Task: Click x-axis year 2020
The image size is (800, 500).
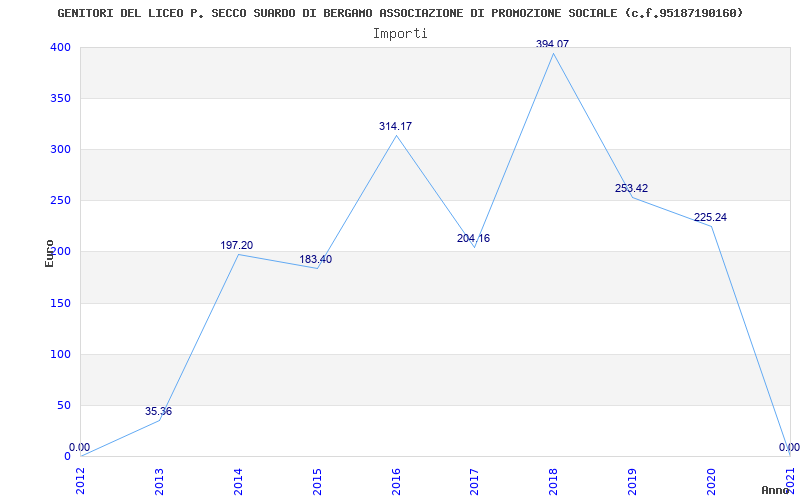Action: pyautogui.click(x=711, y=481)
